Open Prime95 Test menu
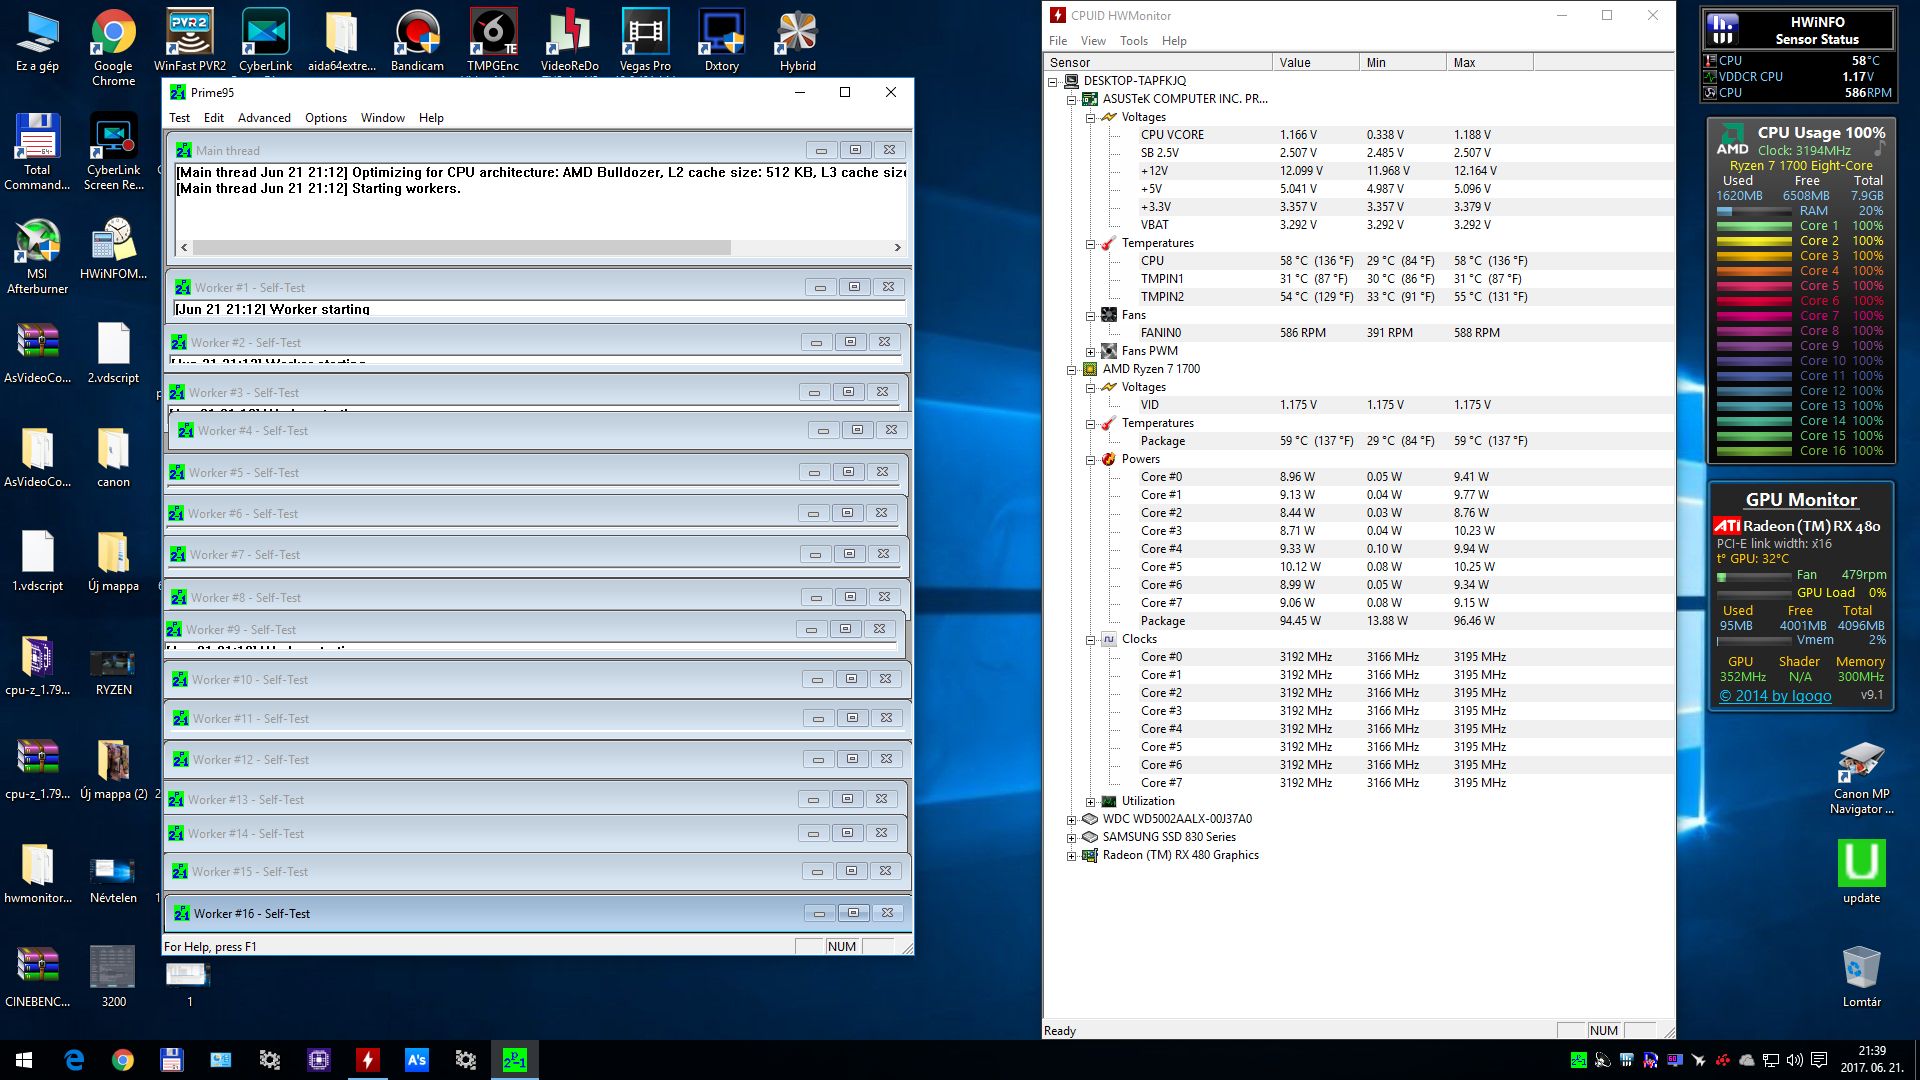1920x1080 pixels. (179, 118)
